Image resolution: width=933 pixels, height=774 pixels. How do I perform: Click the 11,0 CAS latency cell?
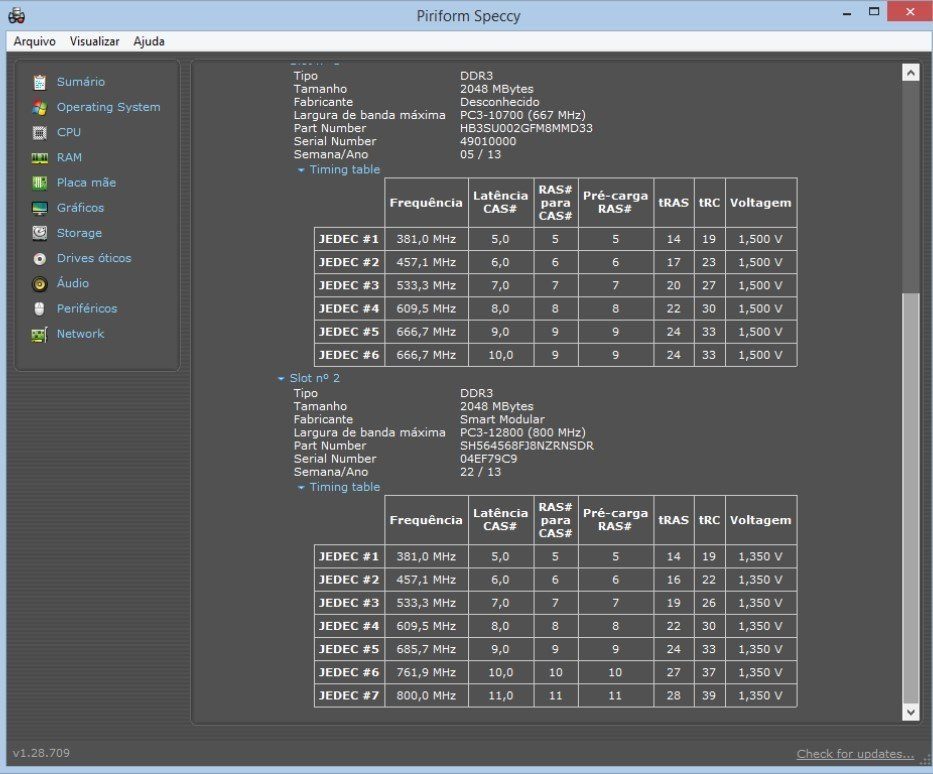click(500, 695)
